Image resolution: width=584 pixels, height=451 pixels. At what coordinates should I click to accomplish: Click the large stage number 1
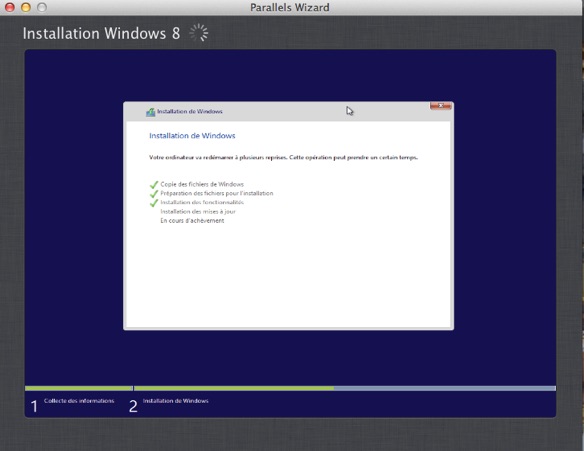(x=34, y=406)
